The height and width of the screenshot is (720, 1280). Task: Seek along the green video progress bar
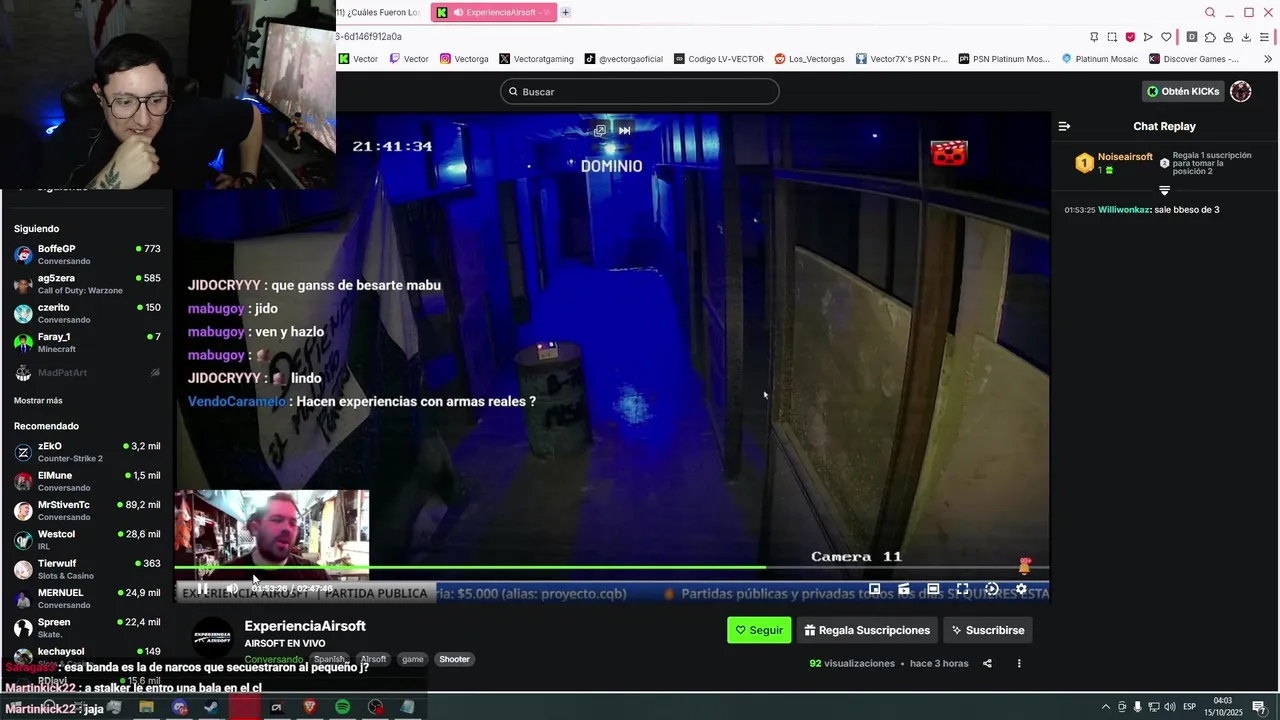tap(611, 568)
